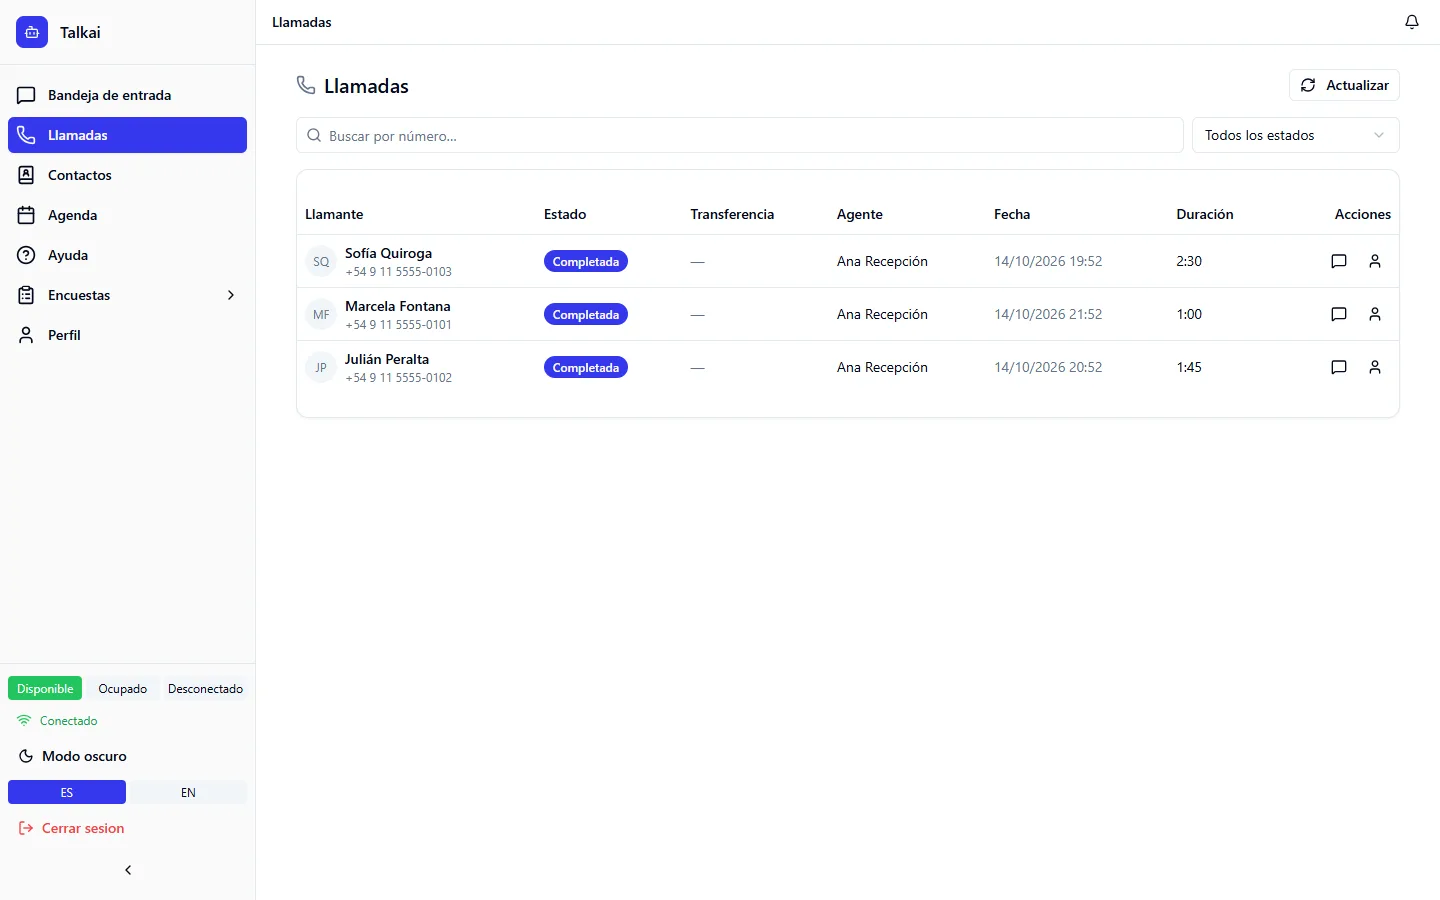Click the Llamante column header
The height and width of the screenshot is (900, 1440).
334,214
